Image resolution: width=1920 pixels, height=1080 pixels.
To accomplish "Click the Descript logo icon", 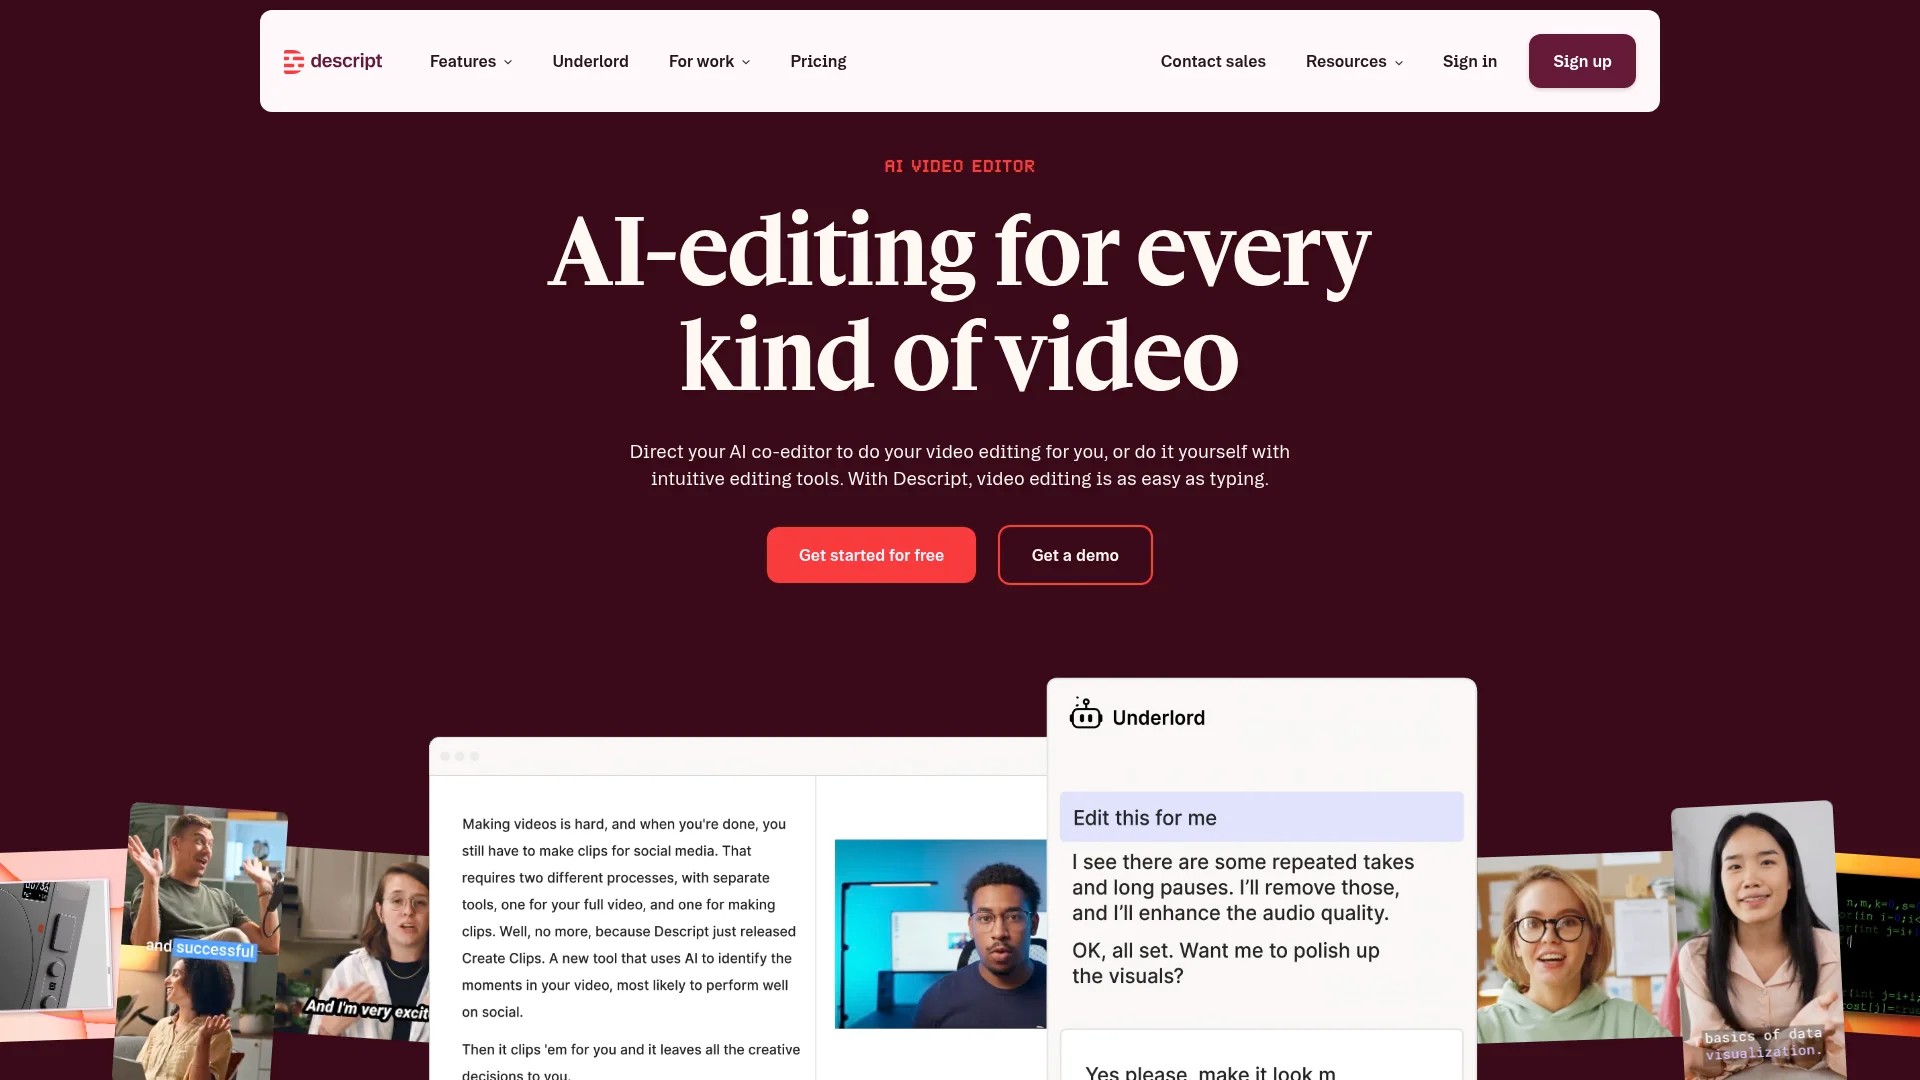I will pyautogui.click(x=293, y=61).
